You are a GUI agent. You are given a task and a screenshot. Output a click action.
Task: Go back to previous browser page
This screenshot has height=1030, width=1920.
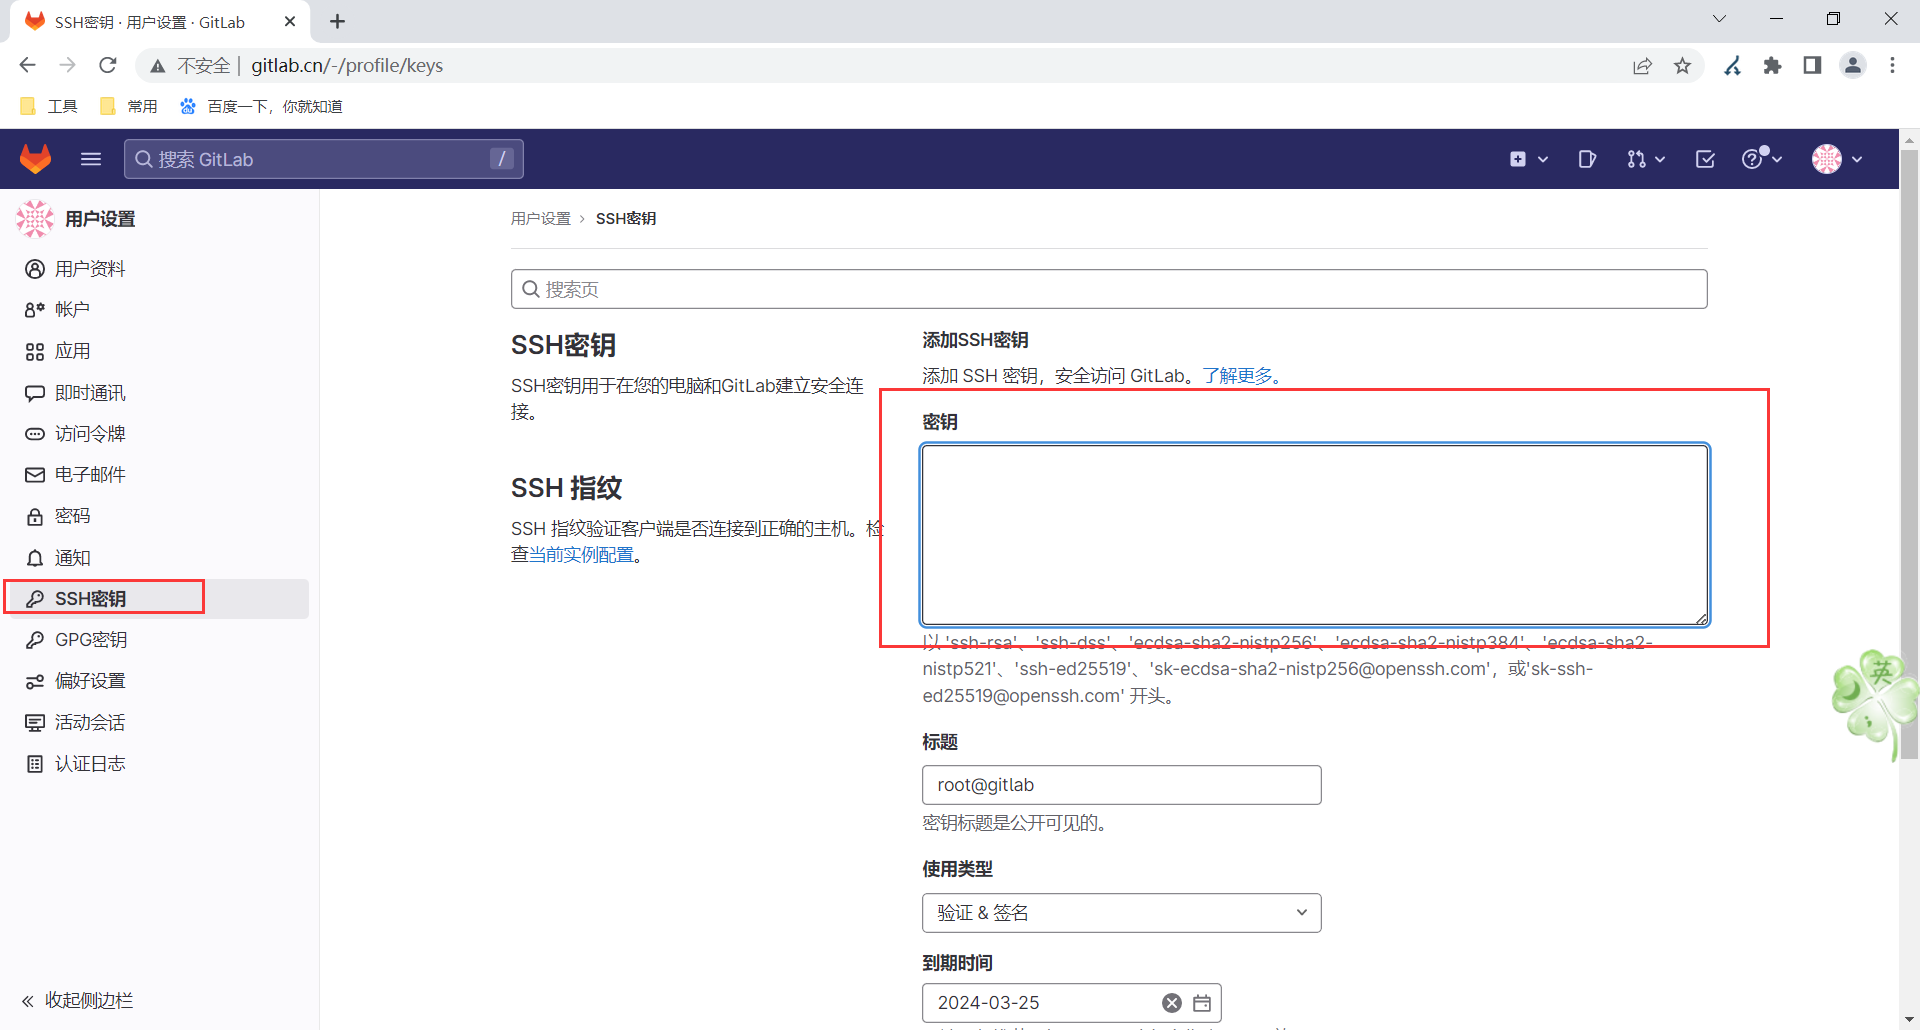27,65
